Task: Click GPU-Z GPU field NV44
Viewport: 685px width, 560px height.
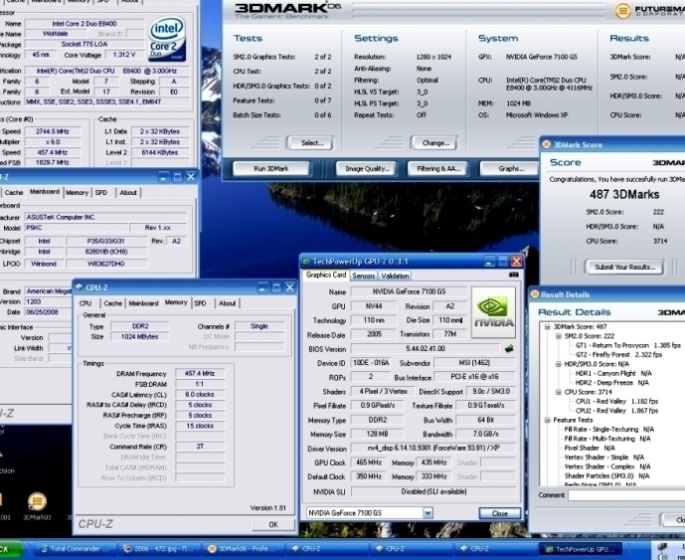Action: 374,306
